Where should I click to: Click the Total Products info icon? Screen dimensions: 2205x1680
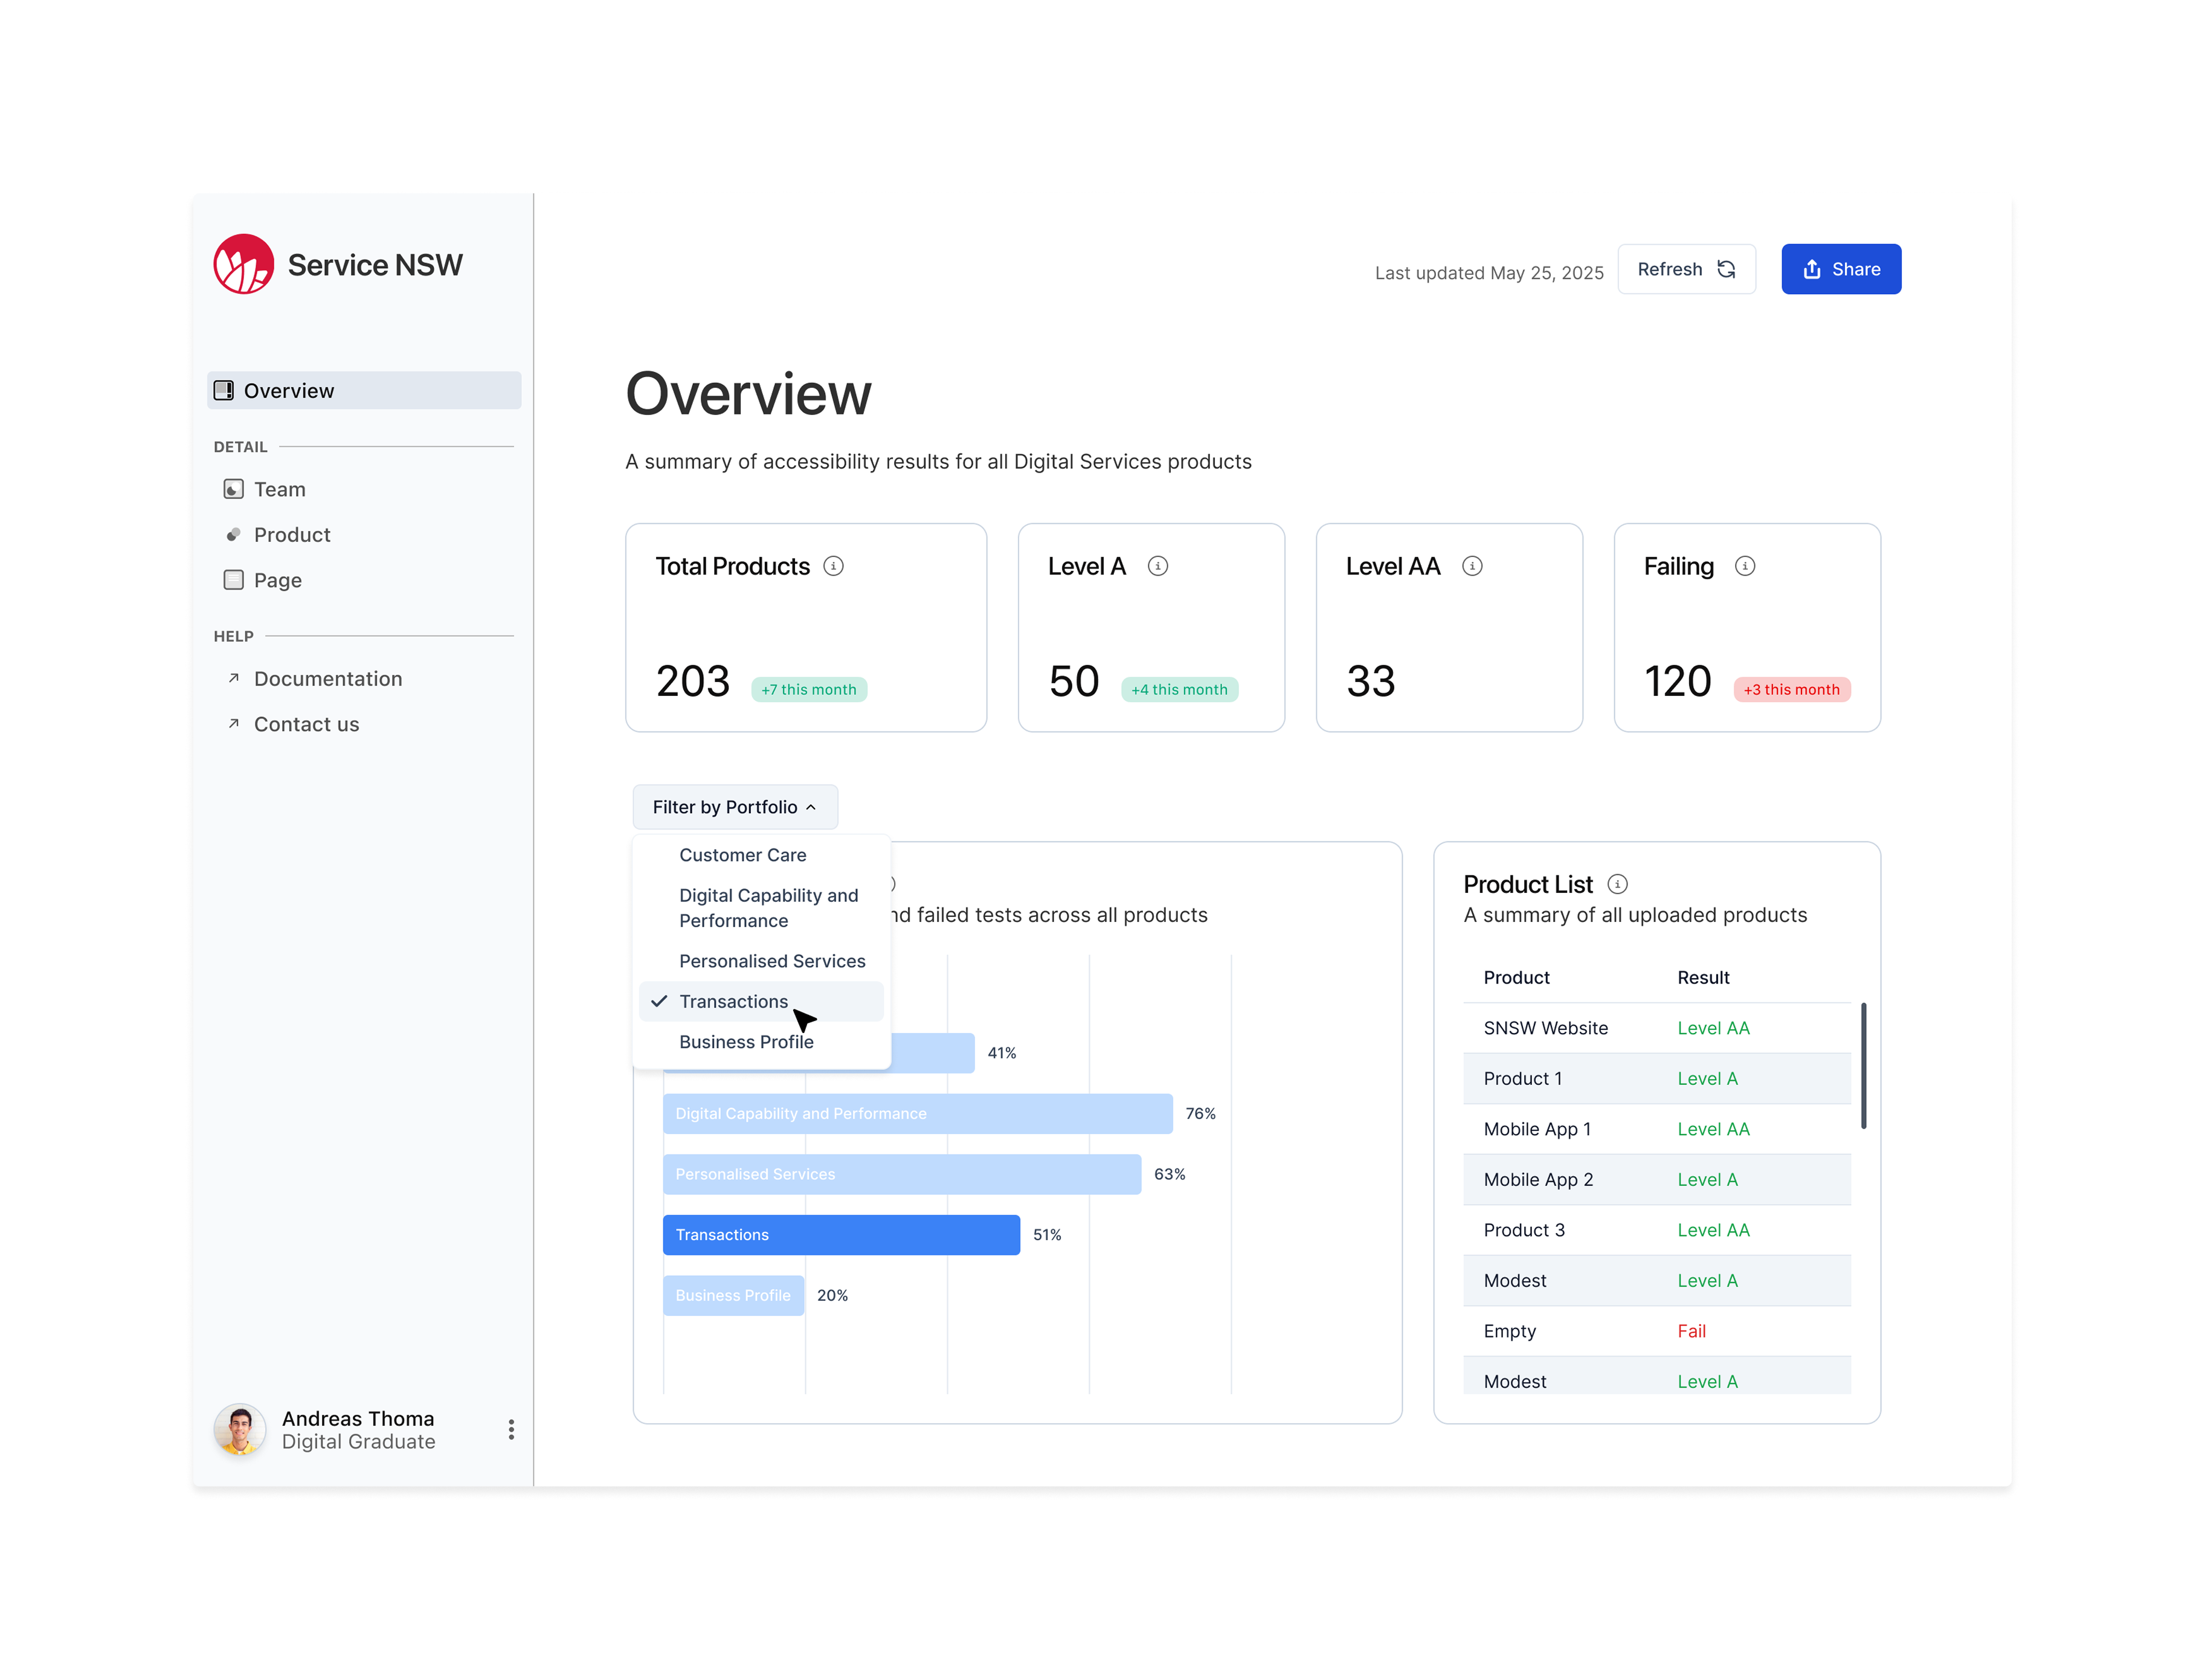click(833, 566)
